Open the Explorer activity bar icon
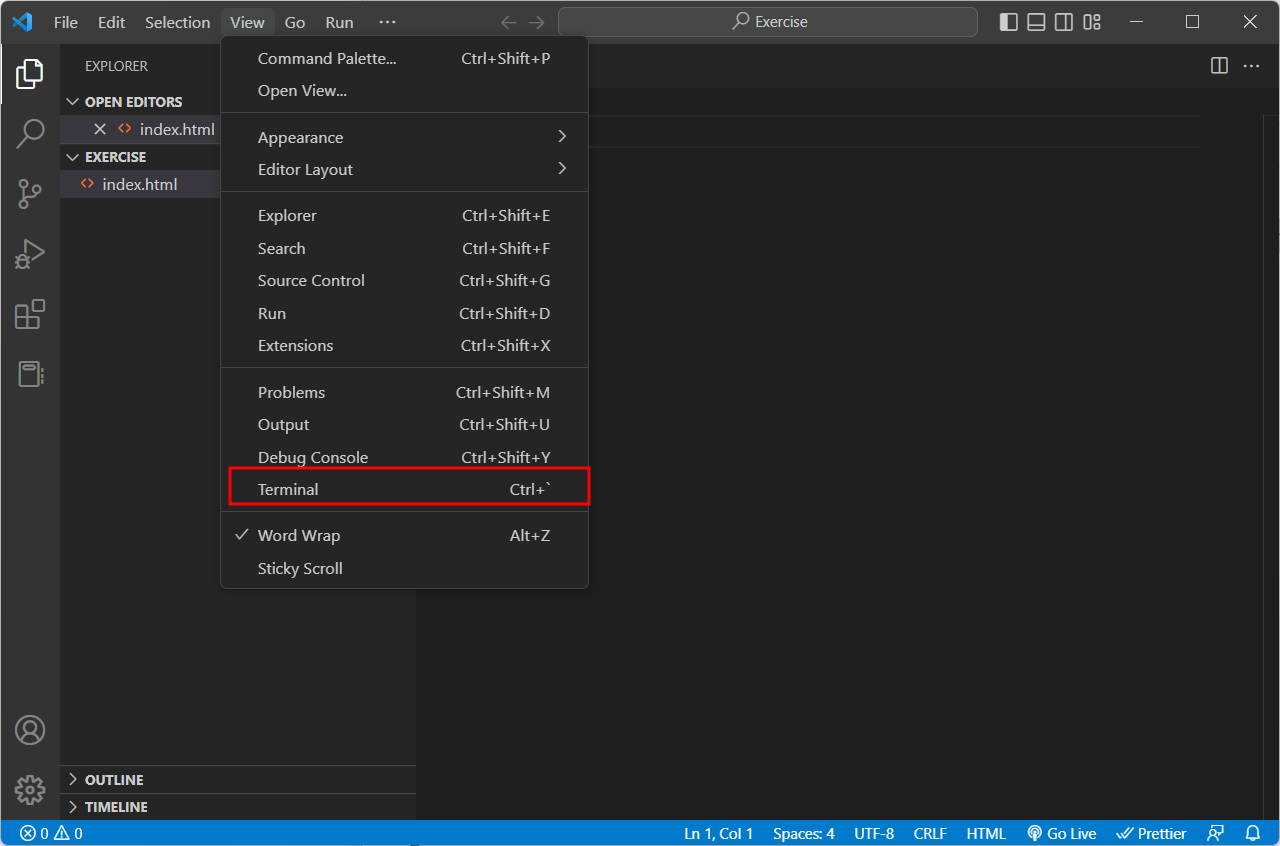Viewport: 1280px width, 846px height. point(30,74)
